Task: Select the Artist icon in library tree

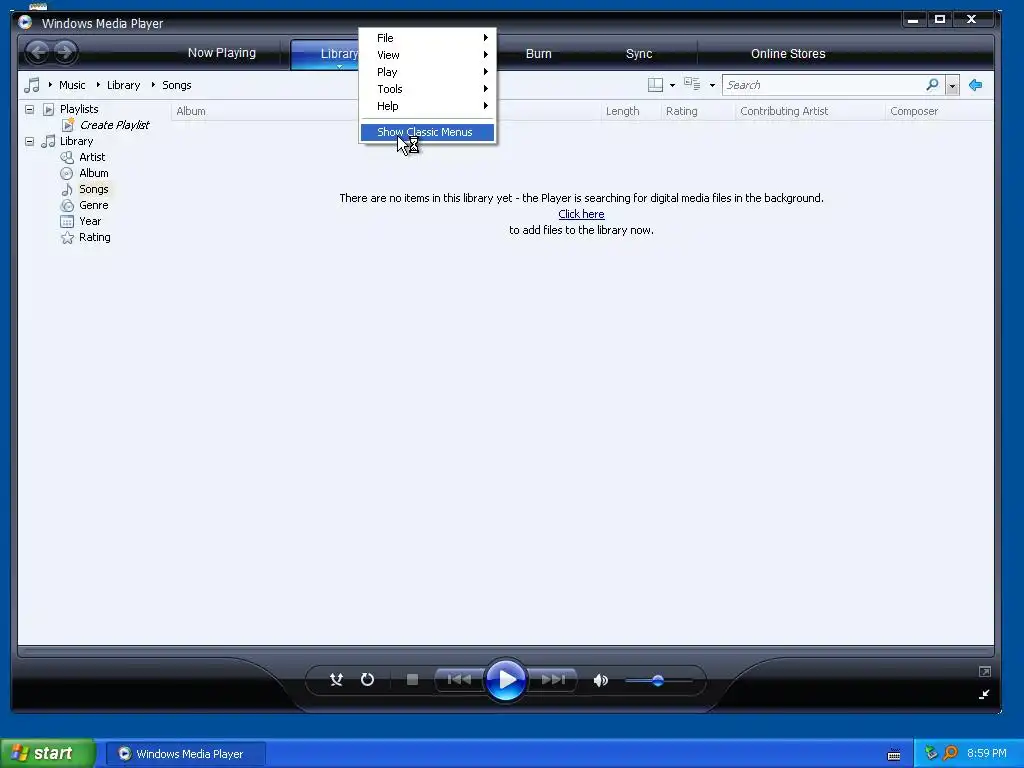Action: point(67,157)
